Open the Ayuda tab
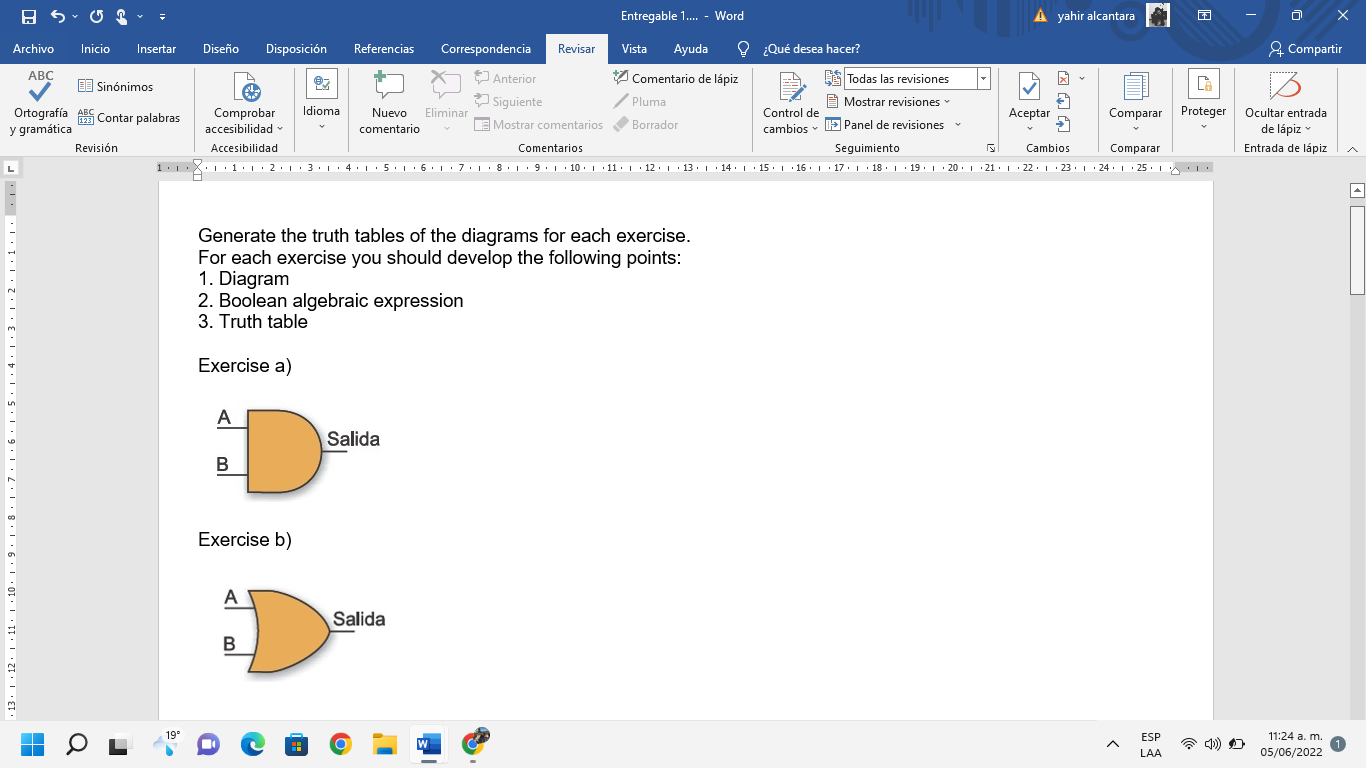Screen dimensions: 1366x768 pyautogui.click(x=691, y=49)
